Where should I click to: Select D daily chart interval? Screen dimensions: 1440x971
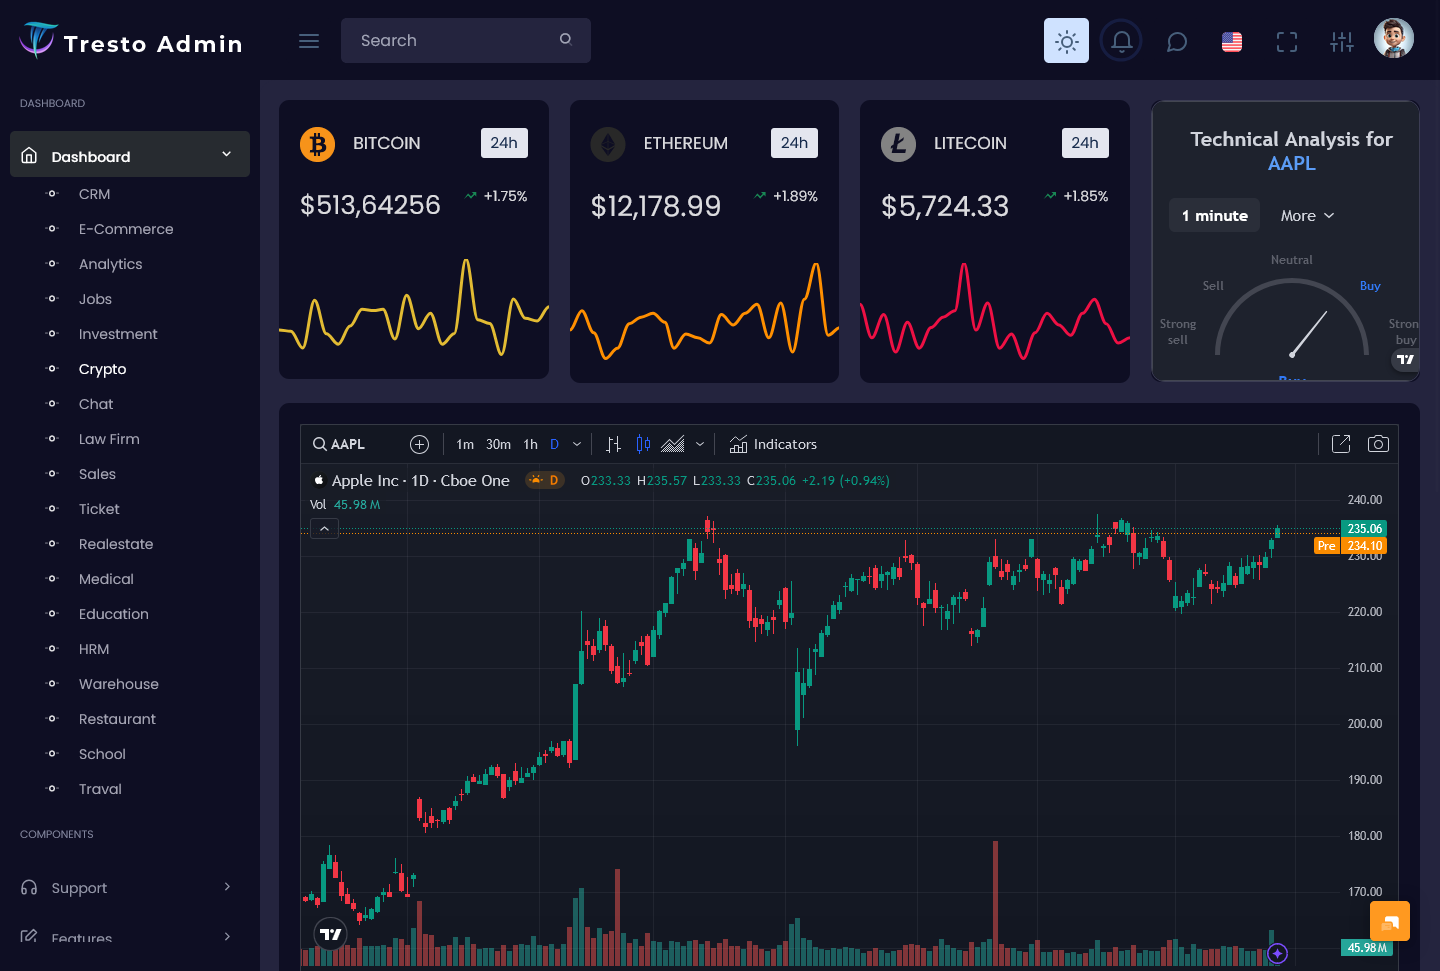point(554,444)
